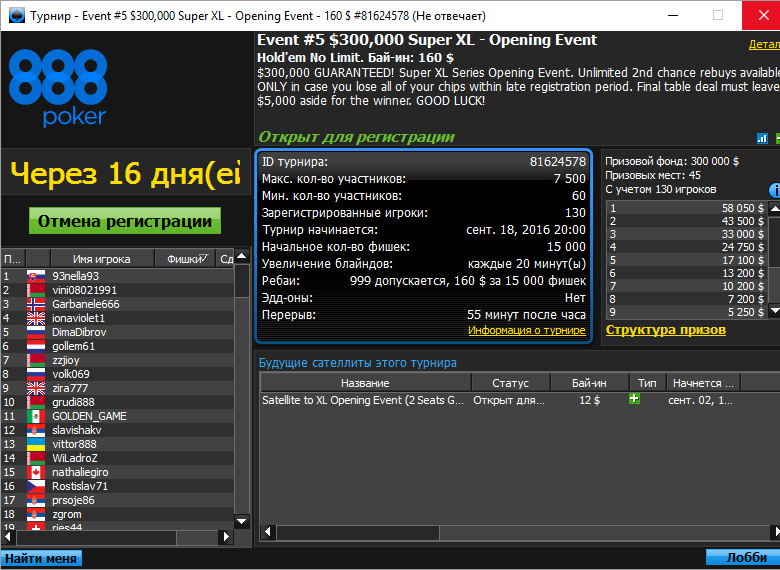Click the flag next to 93nella93
This screenshot has width=780, height=570.
[36, 276]
